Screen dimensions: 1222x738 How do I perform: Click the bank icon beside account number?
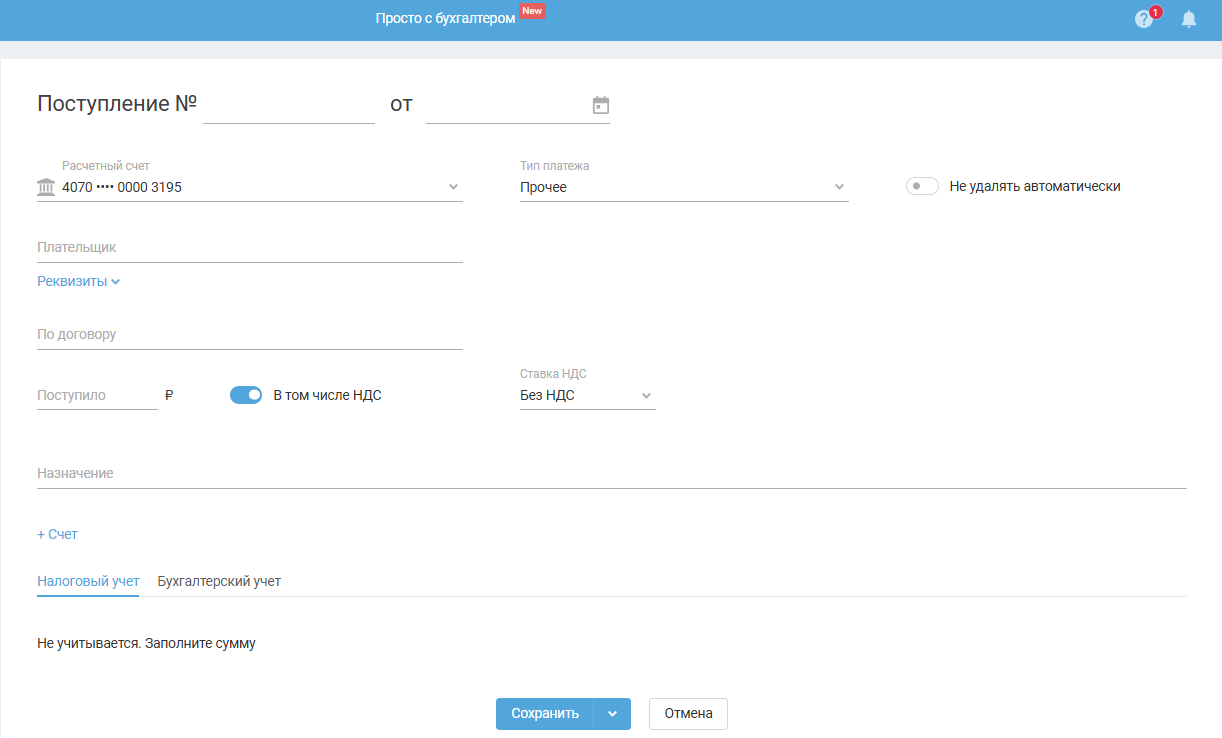(x=46, y=187)
